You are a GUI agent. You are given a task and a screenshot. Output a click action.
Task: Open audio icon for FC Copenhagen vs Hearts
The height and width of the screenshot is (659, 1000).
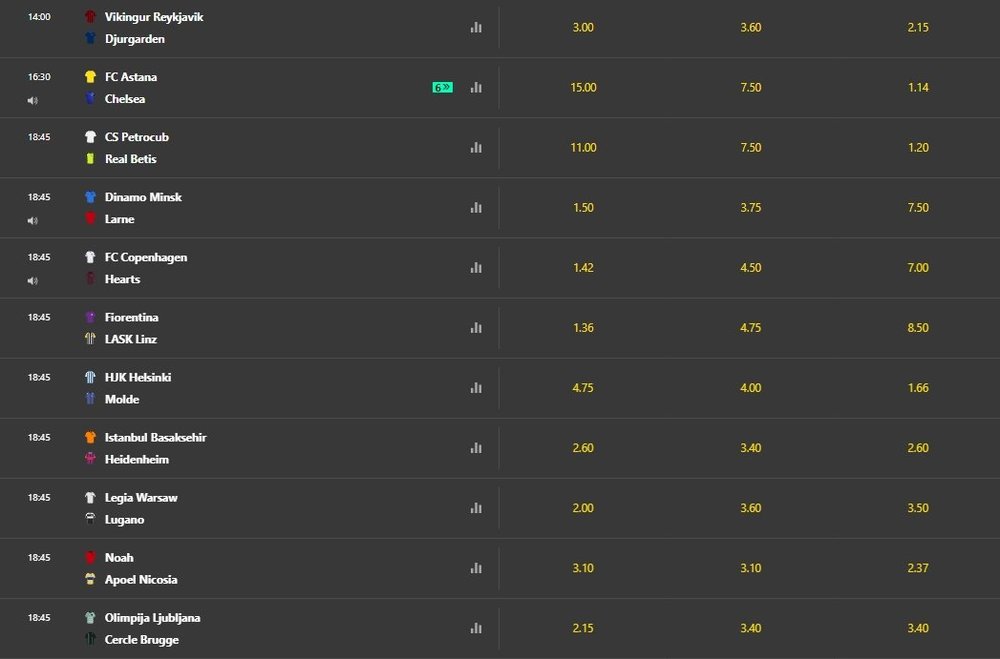click(33, 280)
